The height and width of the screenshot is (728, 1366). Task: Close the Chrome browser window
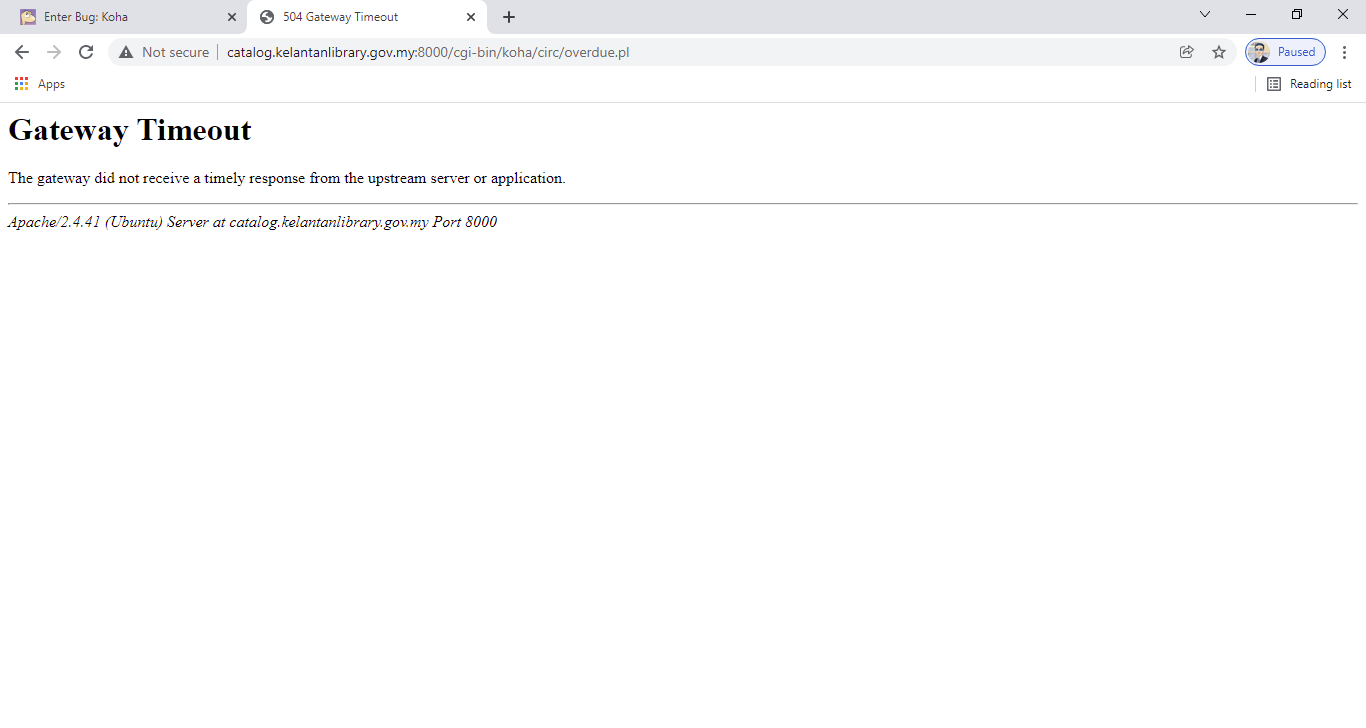[x=1343, y=14]
